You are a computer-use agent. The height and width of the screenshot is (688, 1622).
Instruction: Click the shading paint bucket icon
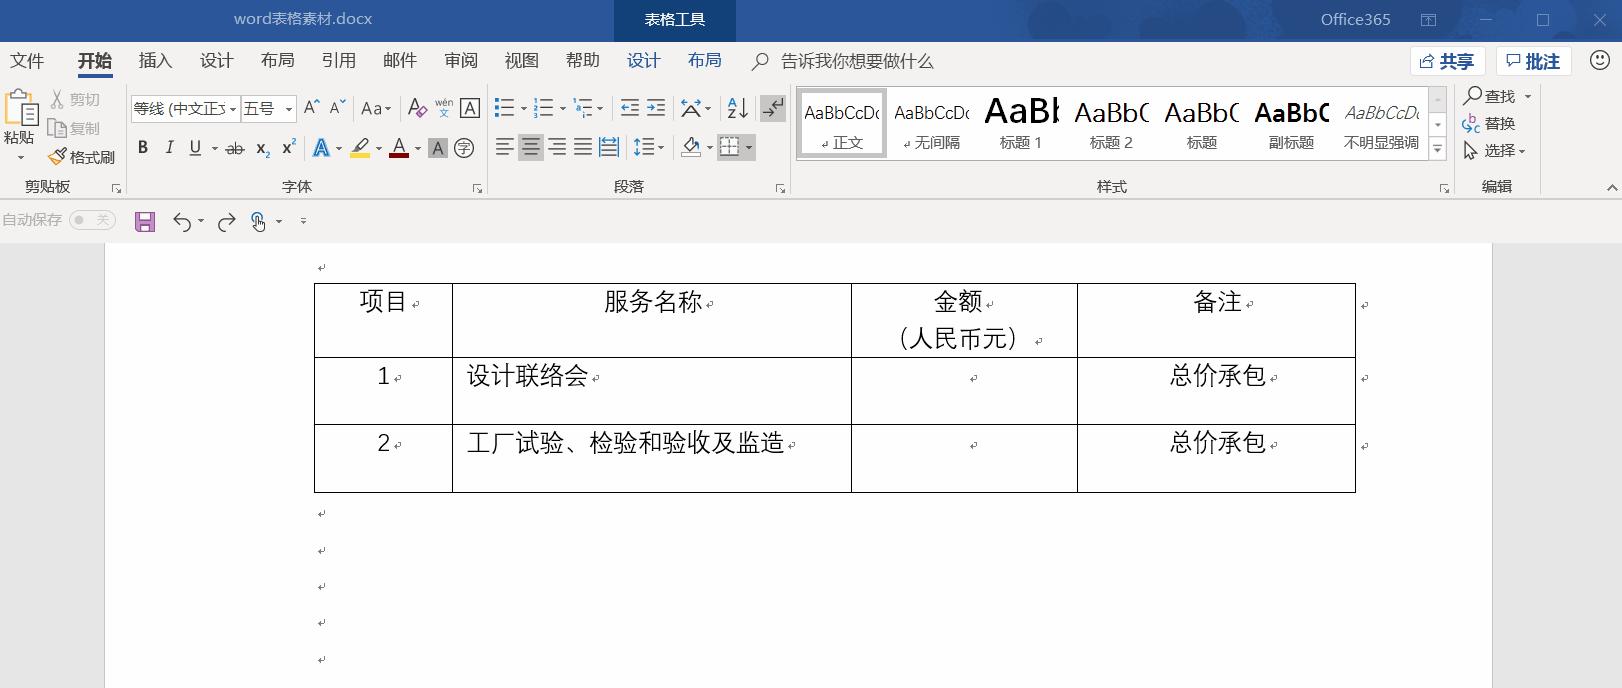tap(691, 148)
